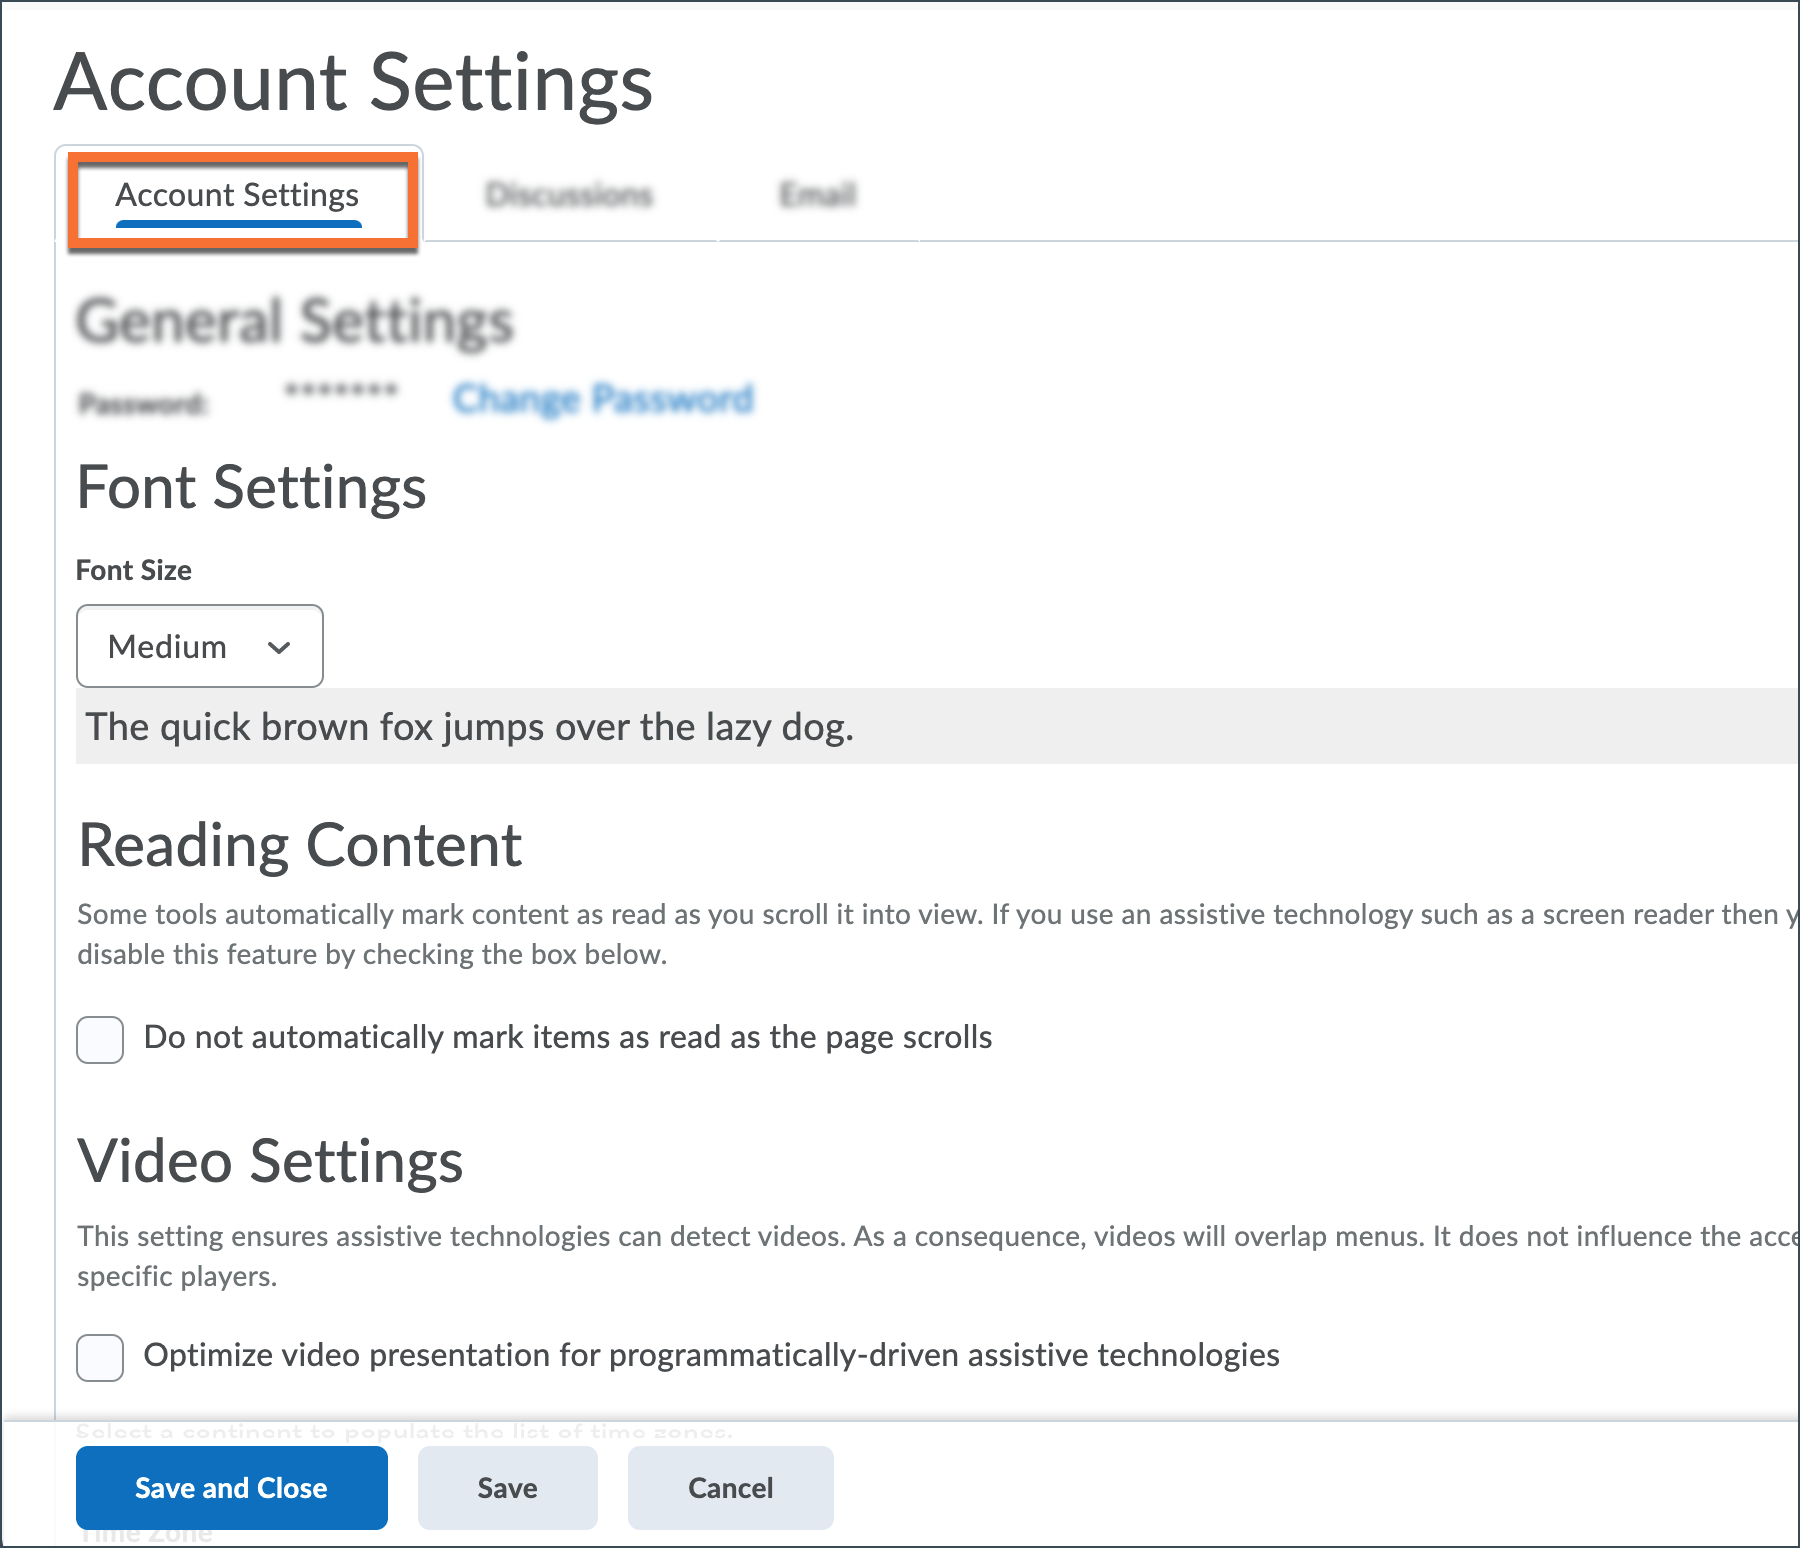Viewport: 1800px width, 1548px height.
Task: Click the Video Settings heading
Action: (271, 1162)
